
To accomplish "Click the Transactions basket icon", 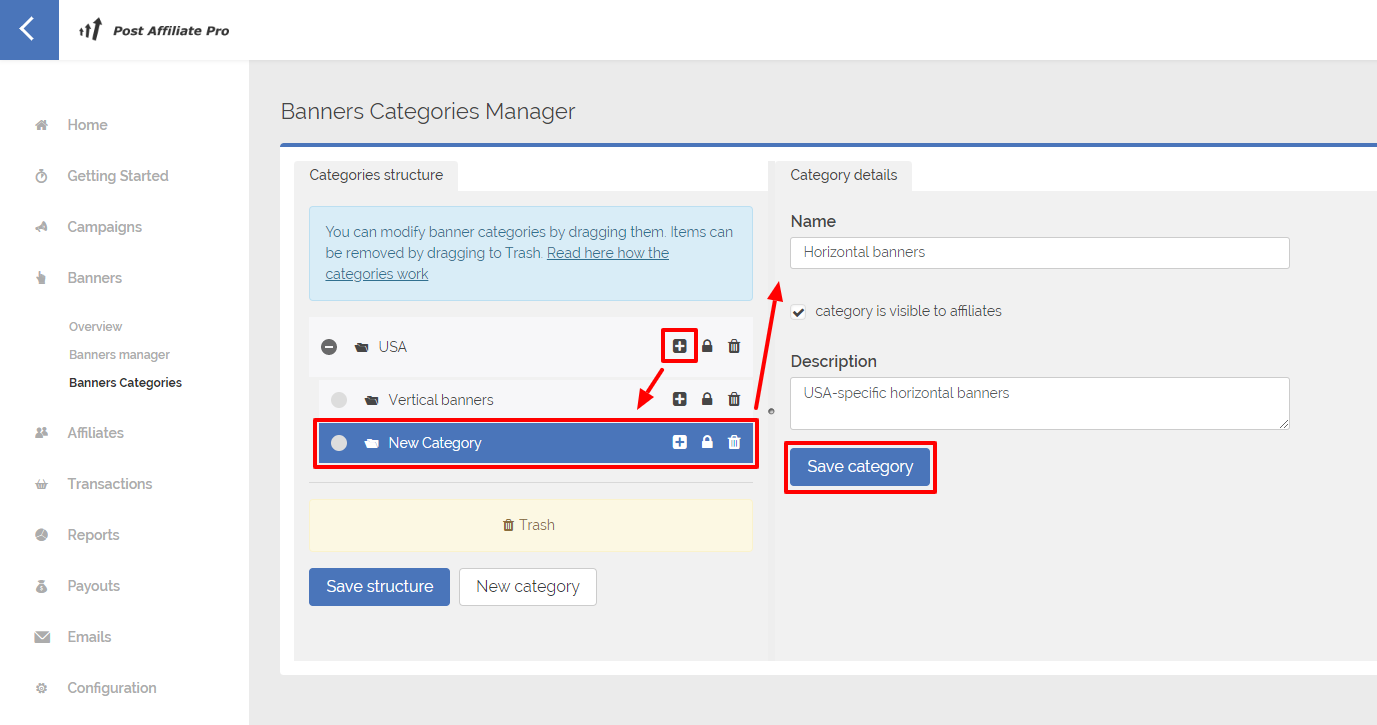I will click(x=41, y=484).
